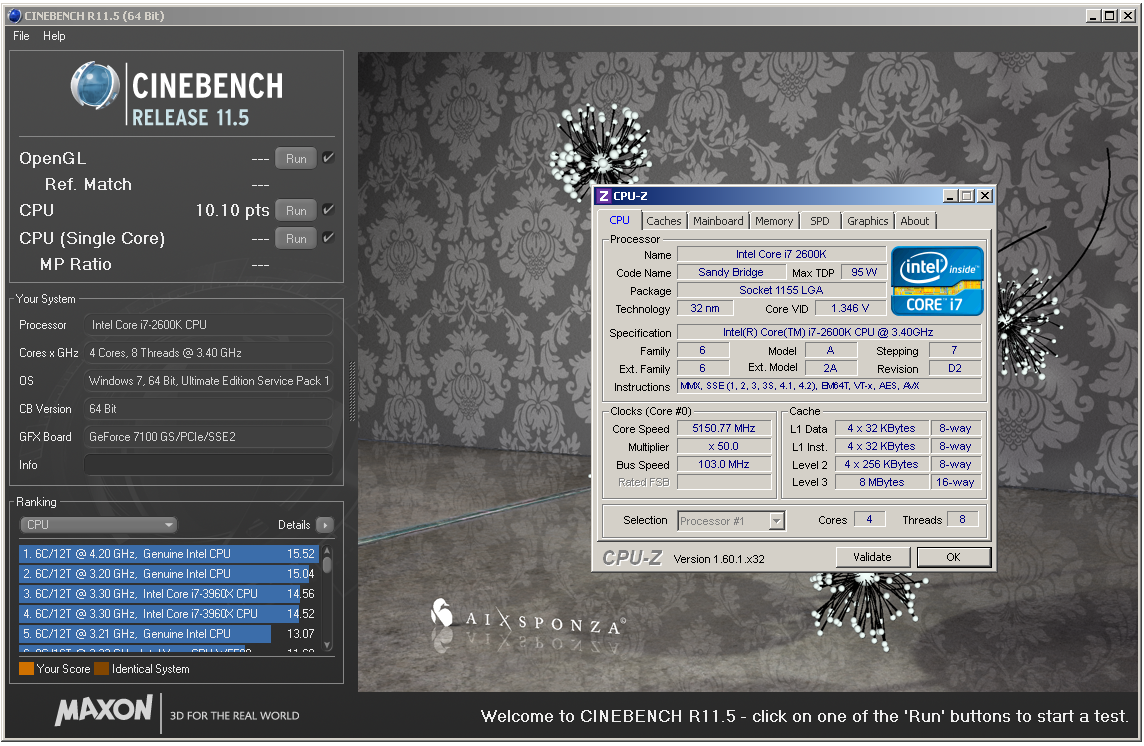The width and height of the screenshot is (1144, 746).
Task: Maximize the Cinebench window
Action: point(1110,15)
